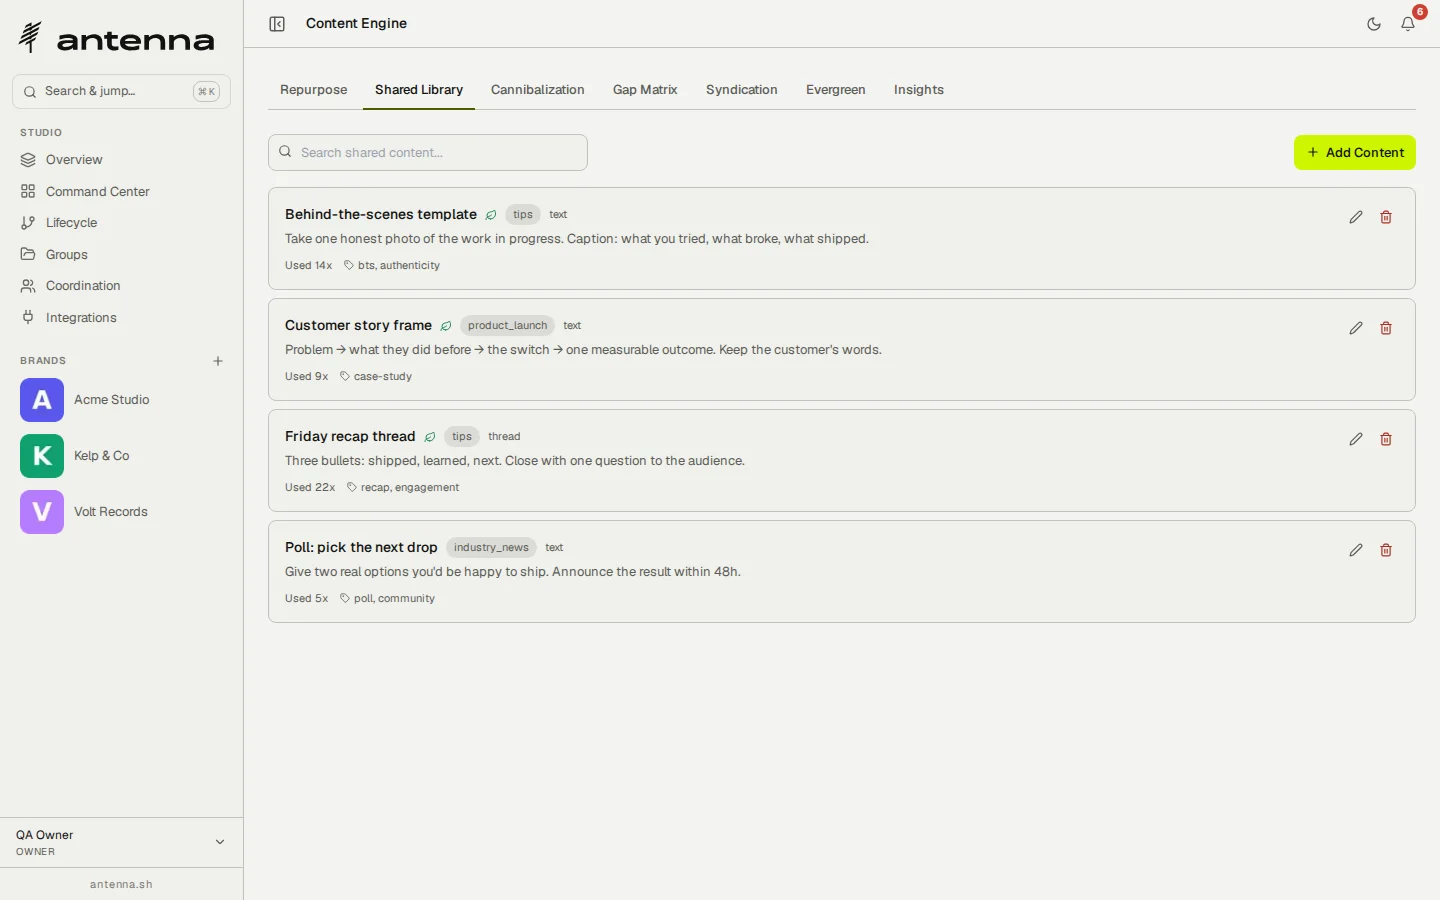The width and height of the screenshot is (1440, 900).
Task: Edit Behind-the-scenes template pencil icon
Action: (x=1356, y=217)
